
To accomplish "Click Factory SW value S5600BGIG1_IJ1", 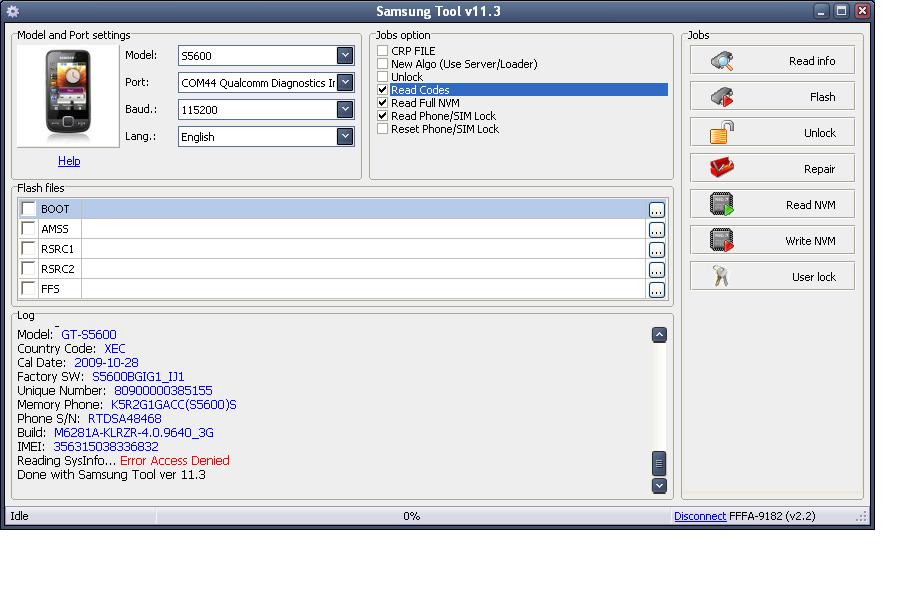I will (138, 376).
